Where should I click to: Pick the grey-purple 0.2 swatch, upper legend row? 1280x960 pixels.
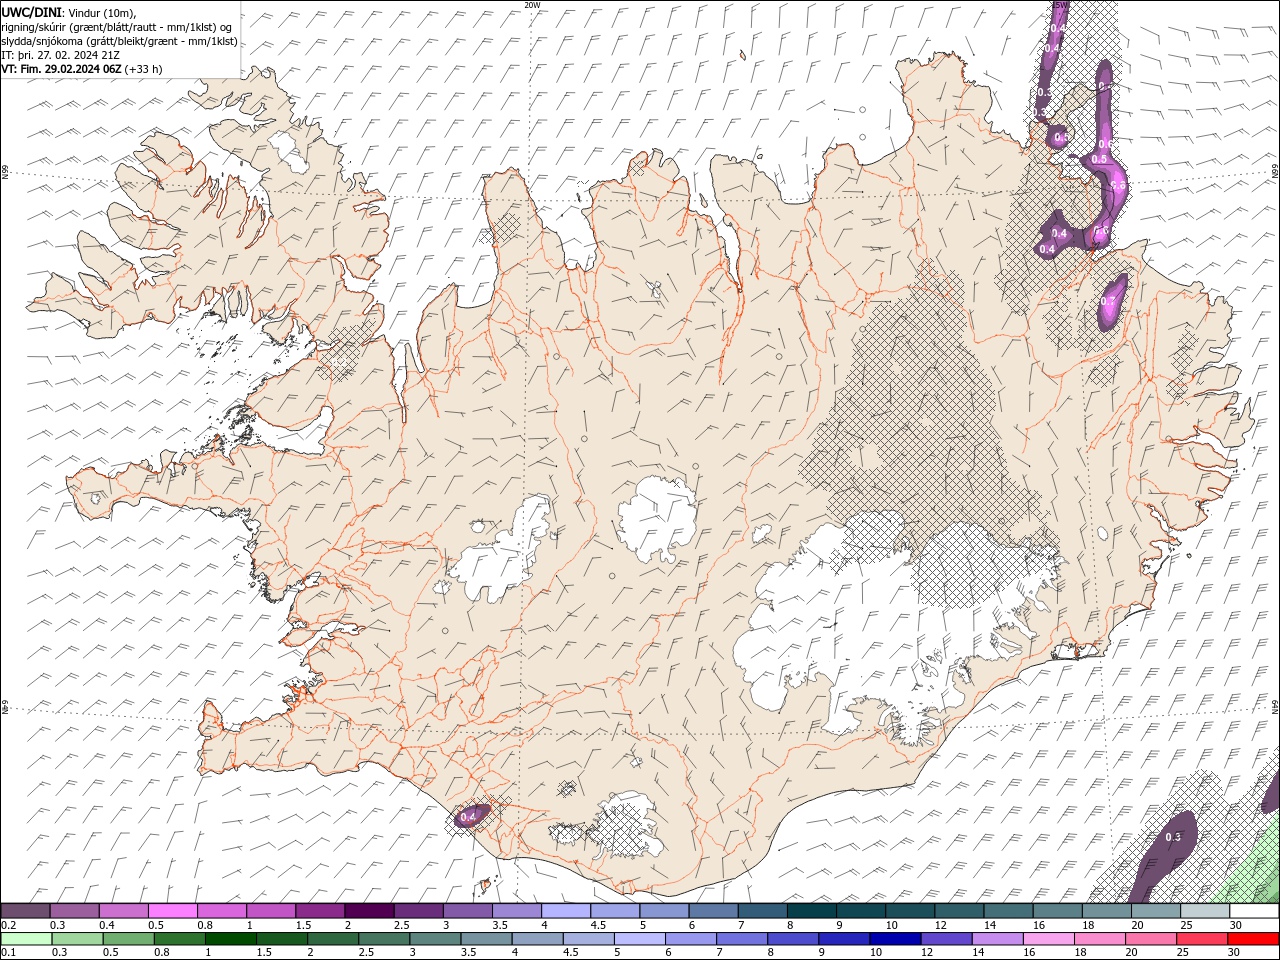(x=25, y=911)
